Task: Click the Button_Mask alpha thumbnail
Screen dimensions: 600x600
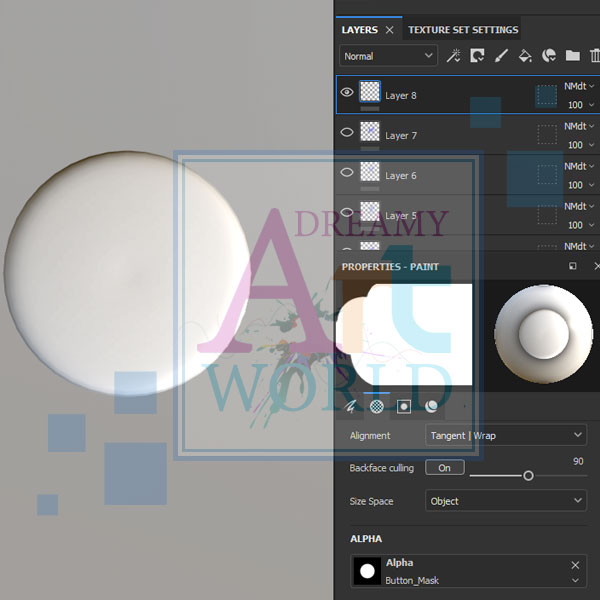Action: coord(367,571)
